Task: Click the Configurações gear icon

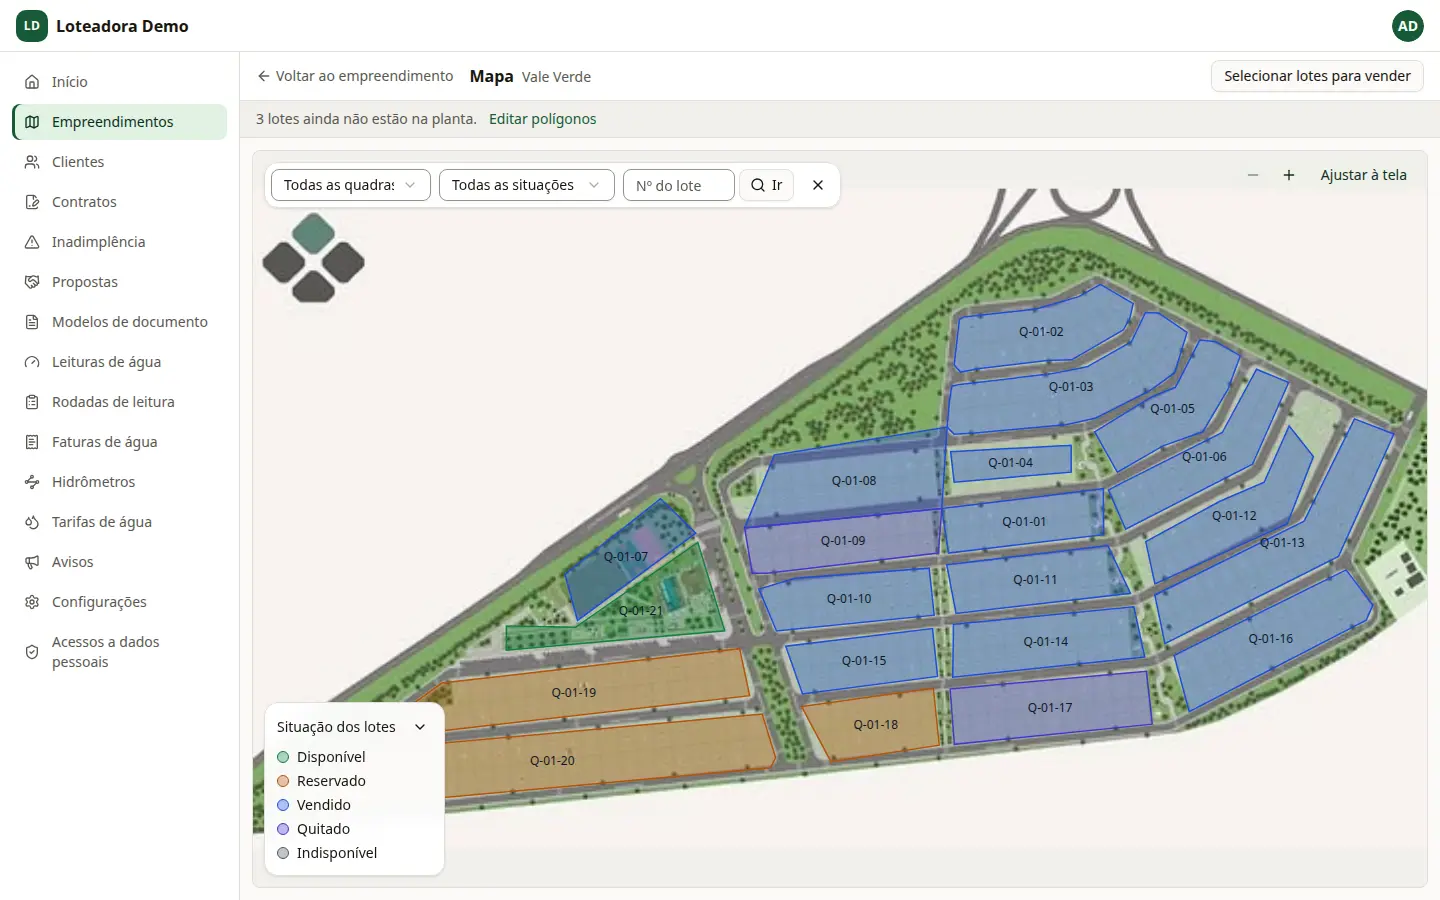Action: (x=32, y=602)
